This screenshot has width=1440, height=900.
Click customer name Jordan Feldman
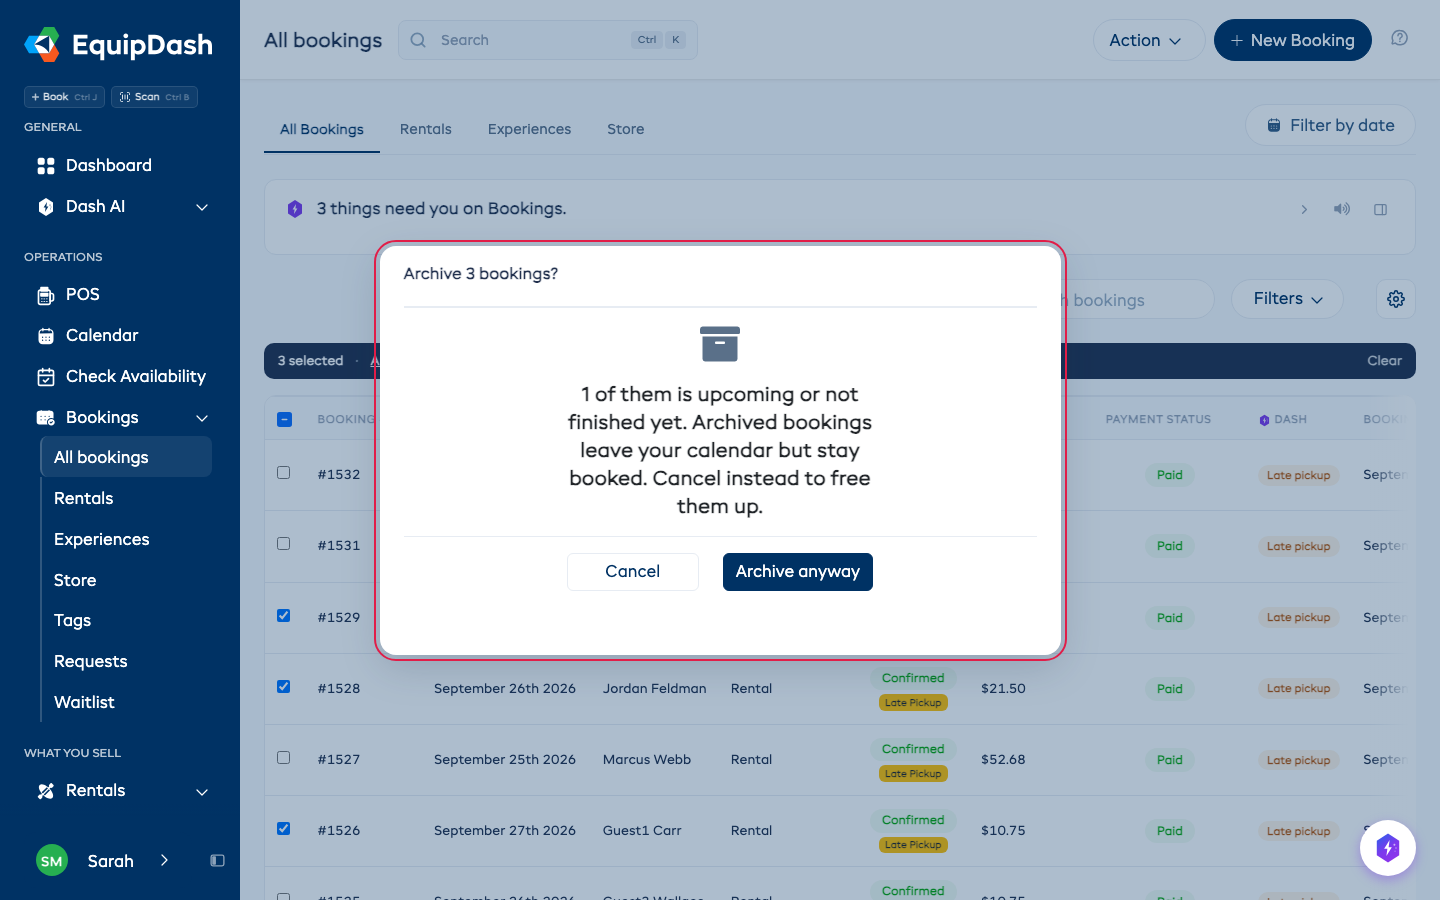coord(655,688)
